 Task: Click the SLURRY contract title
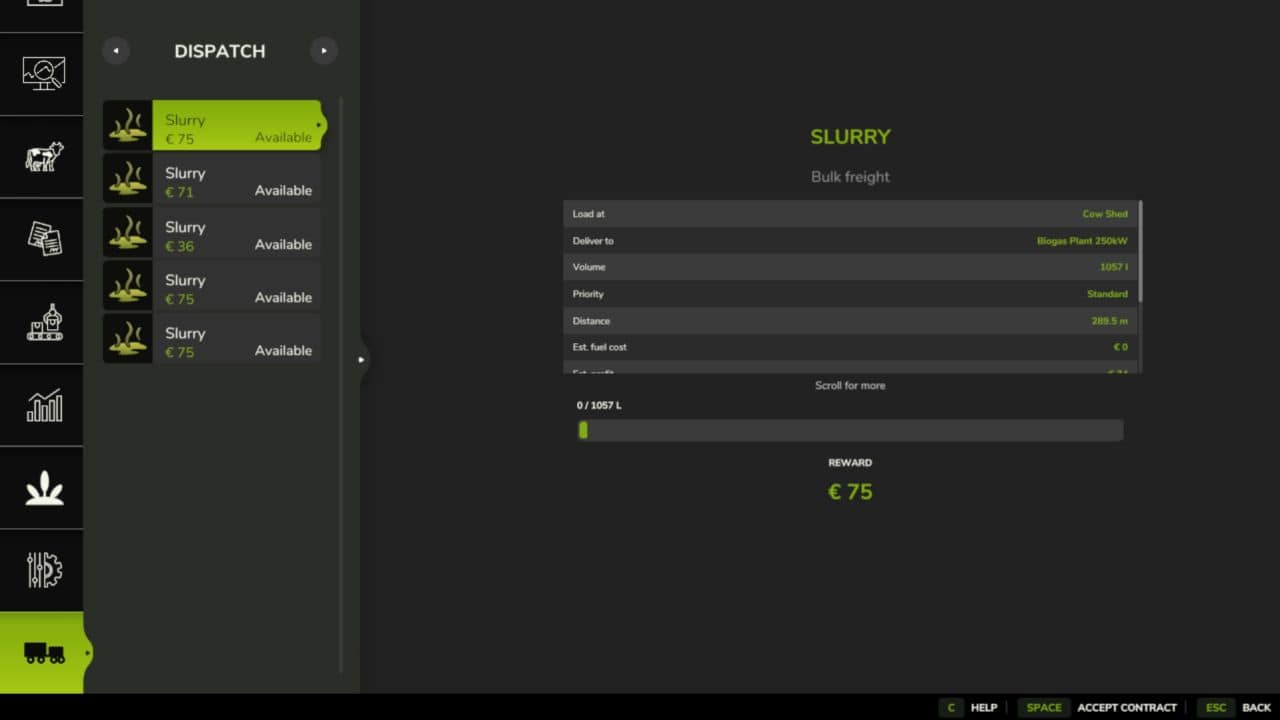coord(850,137)
